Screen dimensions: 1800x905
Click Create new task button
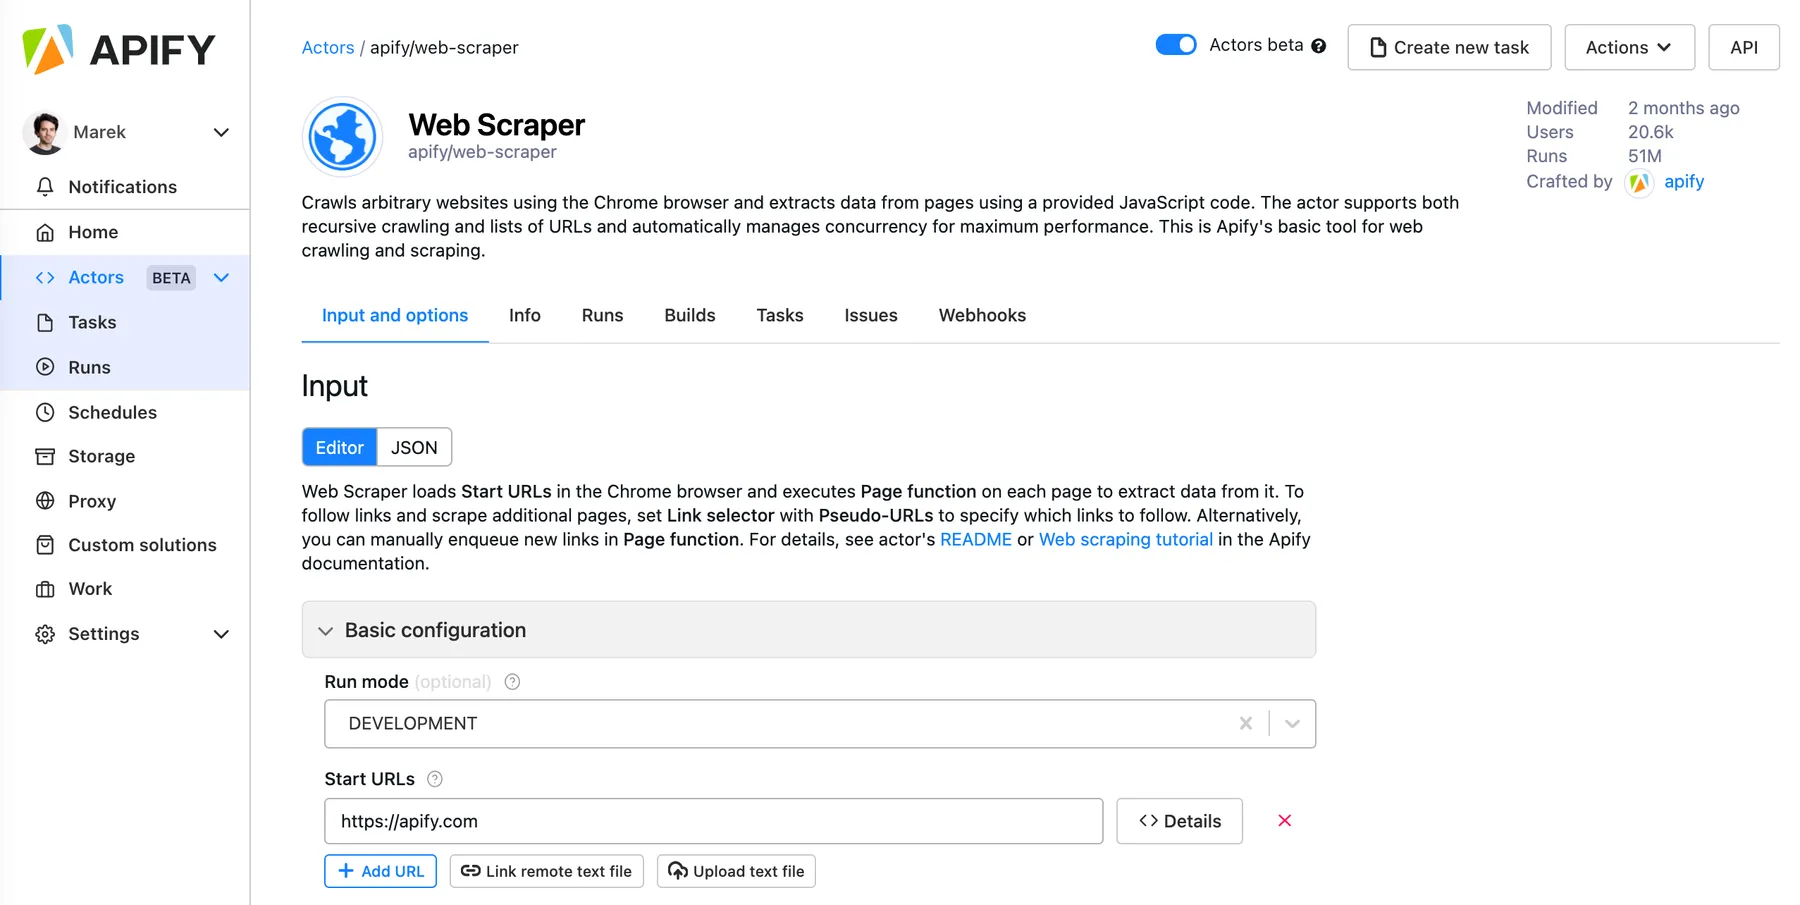[x=1449, y=47]
